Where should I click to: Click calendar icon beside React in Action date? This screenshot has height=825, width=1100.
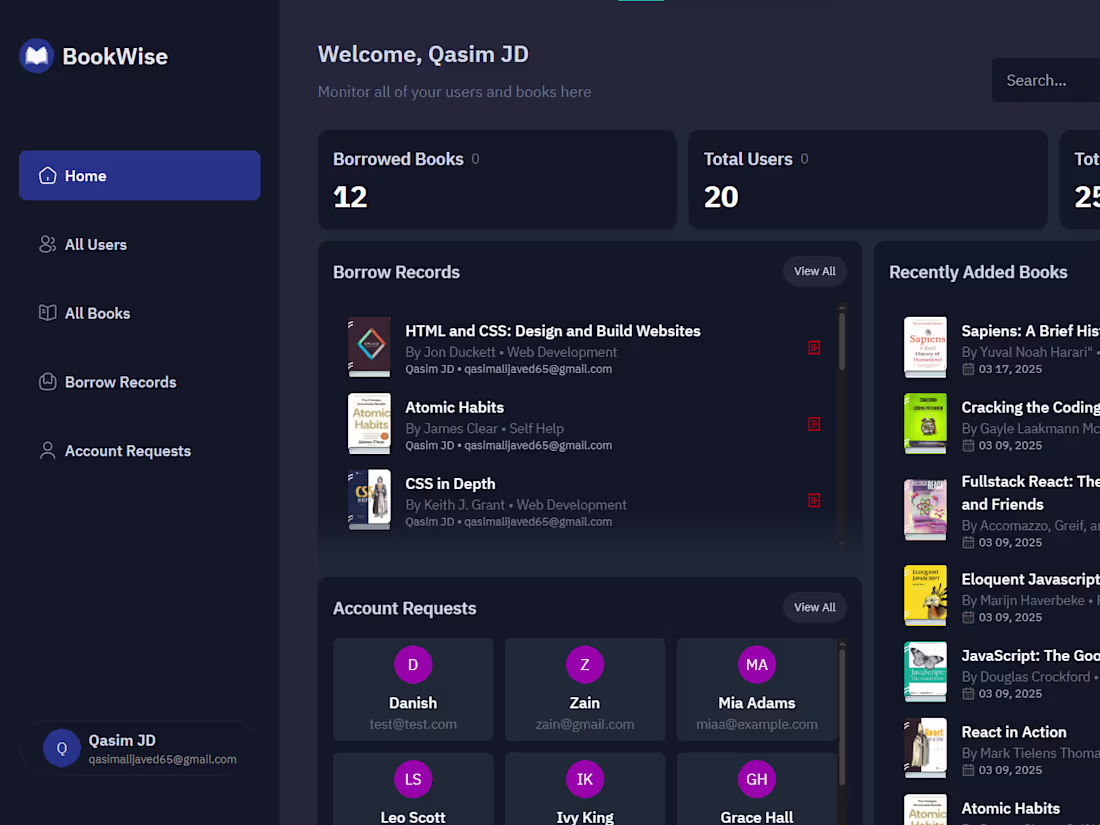click(968, 770)
